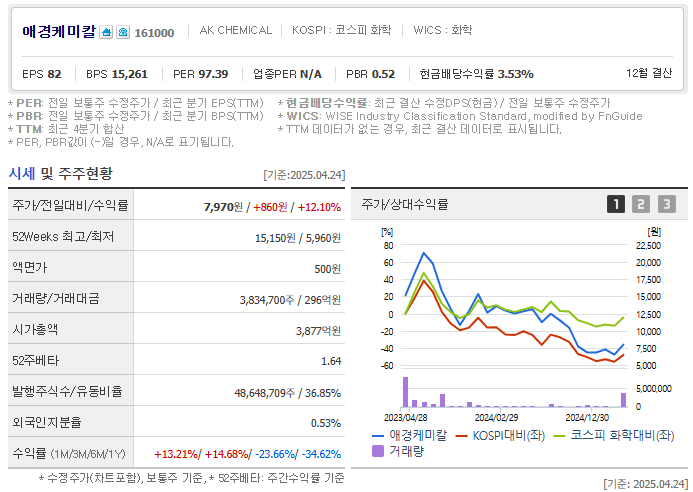Viewport: 693px width, 492px height.
Task: Click the 시세 및 주주현황 heading
Action: coord(61,173)
